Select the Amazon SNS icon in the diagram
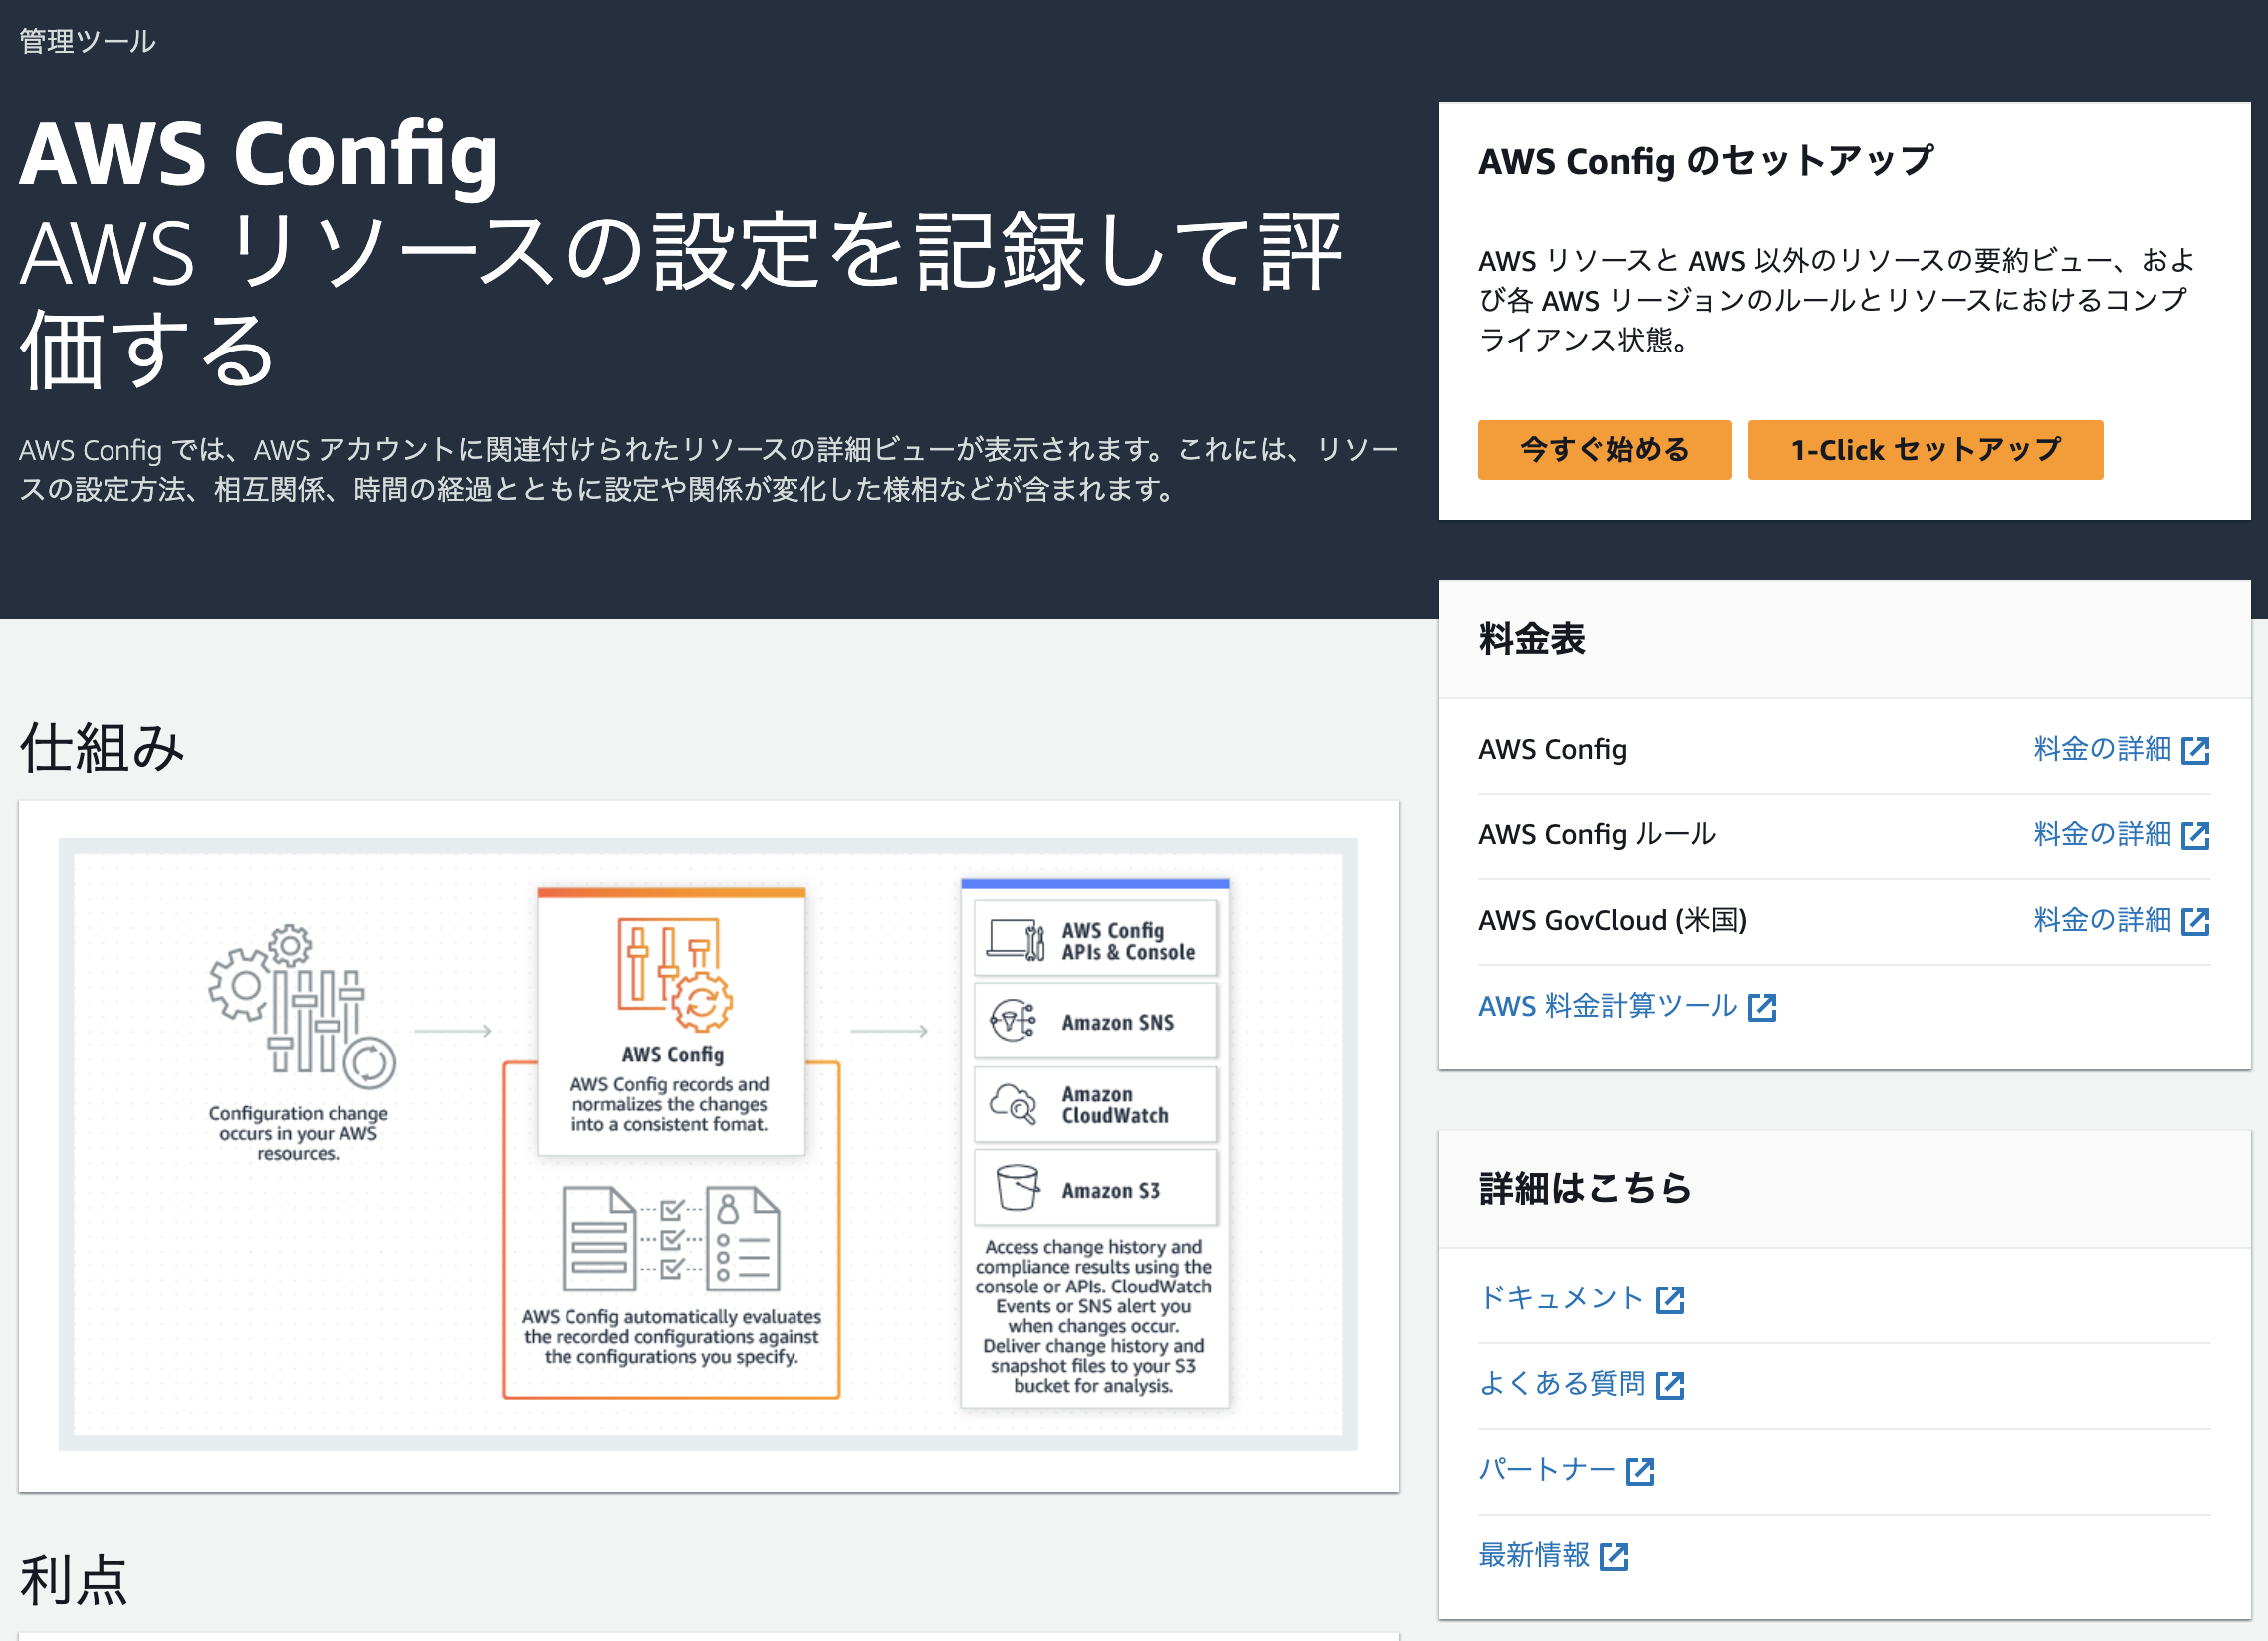The width and height of the screenshot is (2268, 1641). [1016, 1022]
